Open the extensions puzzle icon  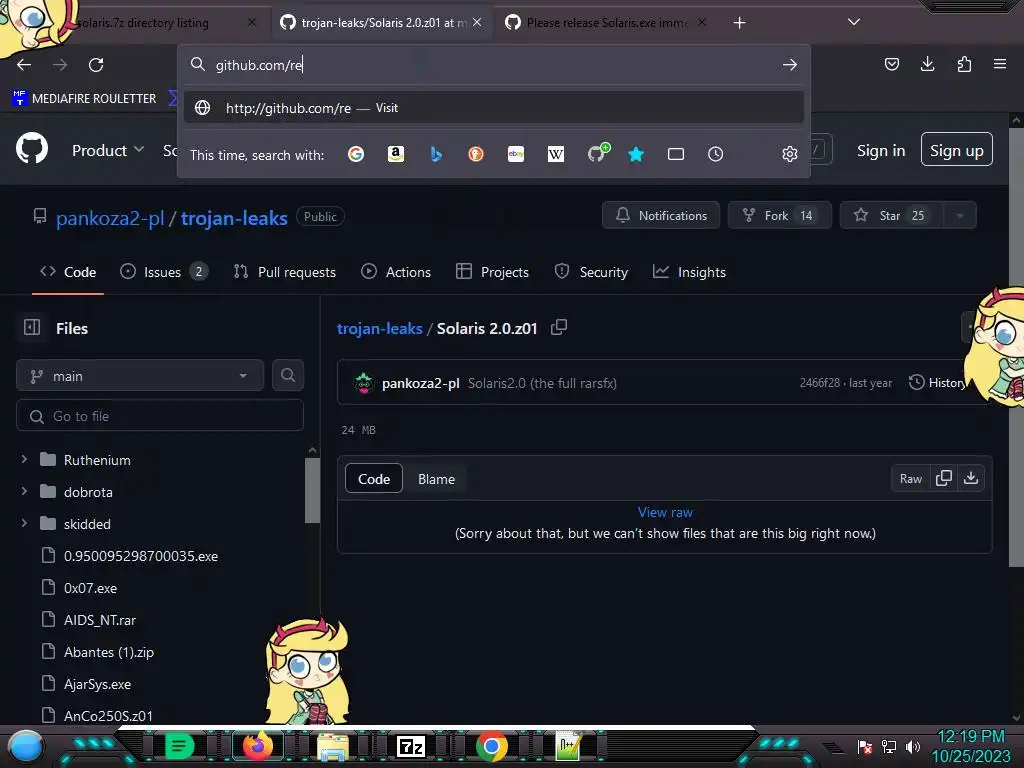(964, 64)
